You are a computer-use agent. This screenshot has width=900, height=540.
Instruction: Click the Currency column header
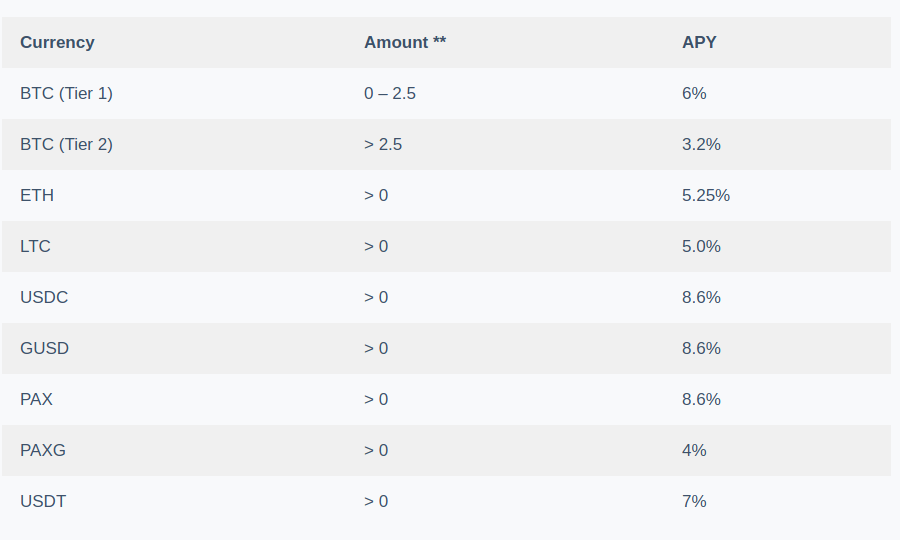pyautogui.click(x=57, y=42)
